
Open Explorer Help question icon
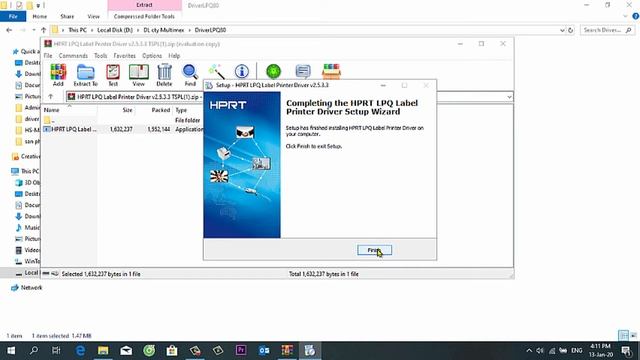(636, 16)
